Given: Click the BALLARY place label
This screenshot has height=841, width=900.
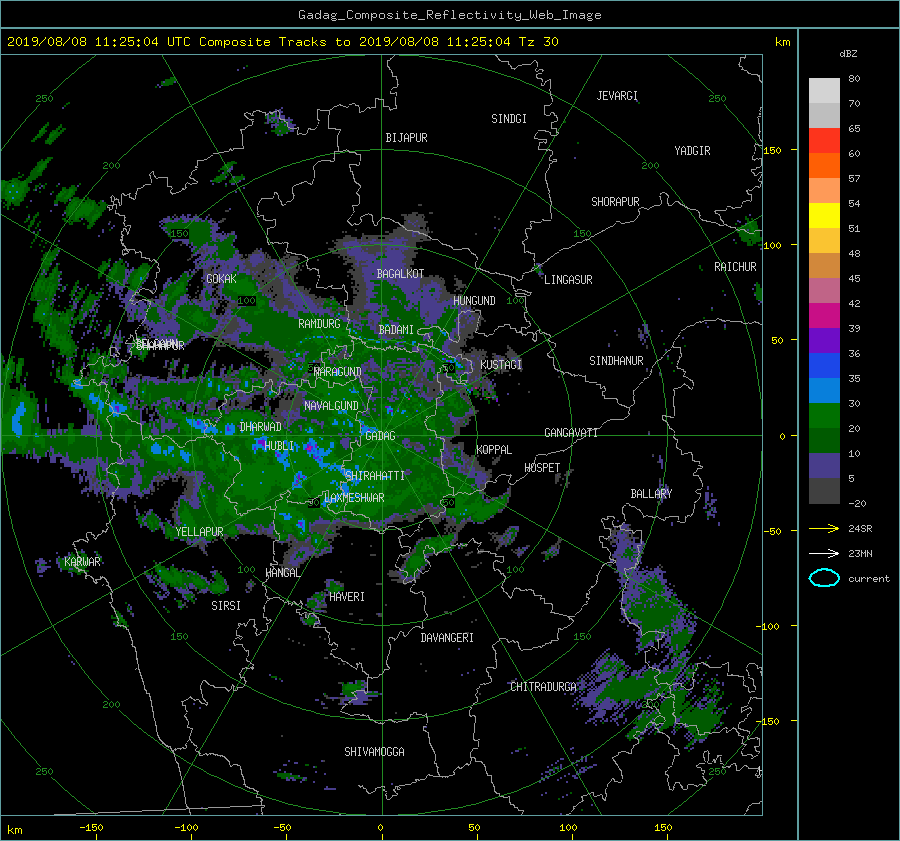Looking at the screenshot, I should point(651,494).
